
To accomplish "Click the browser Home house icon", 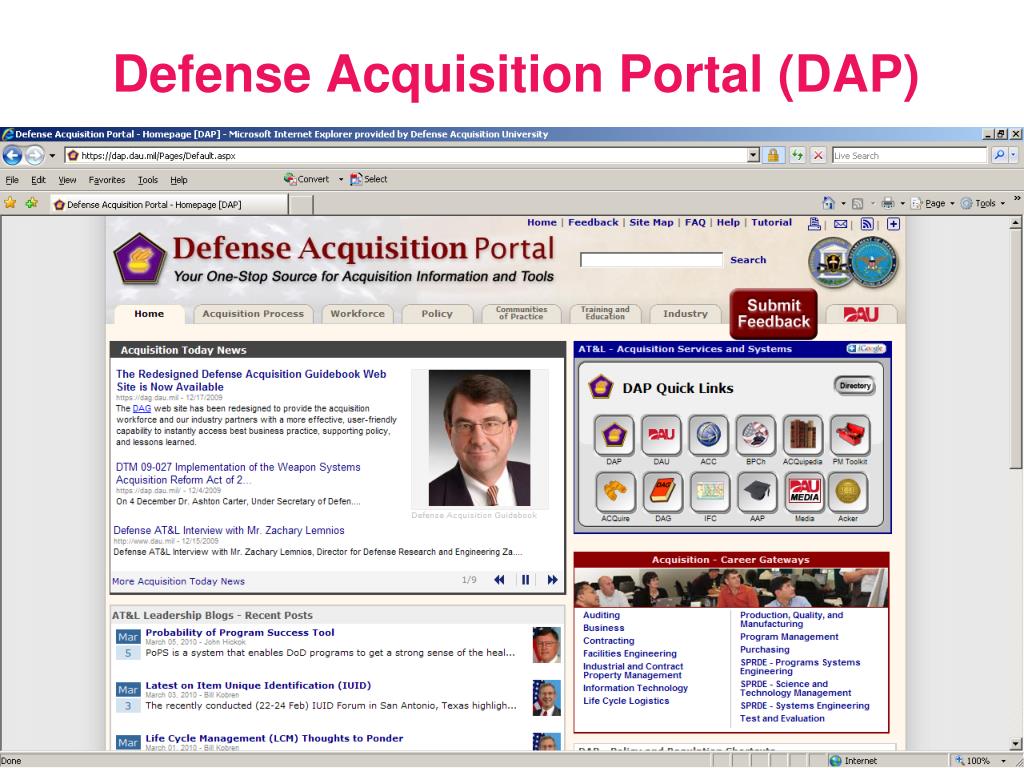I will point(829,203).
